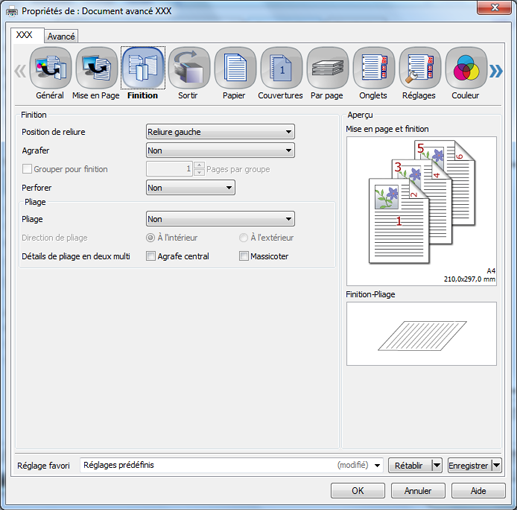Enable the Agrafe central checkbox
The width and height of the screenshot is (517, 510).
pos(151,256)
